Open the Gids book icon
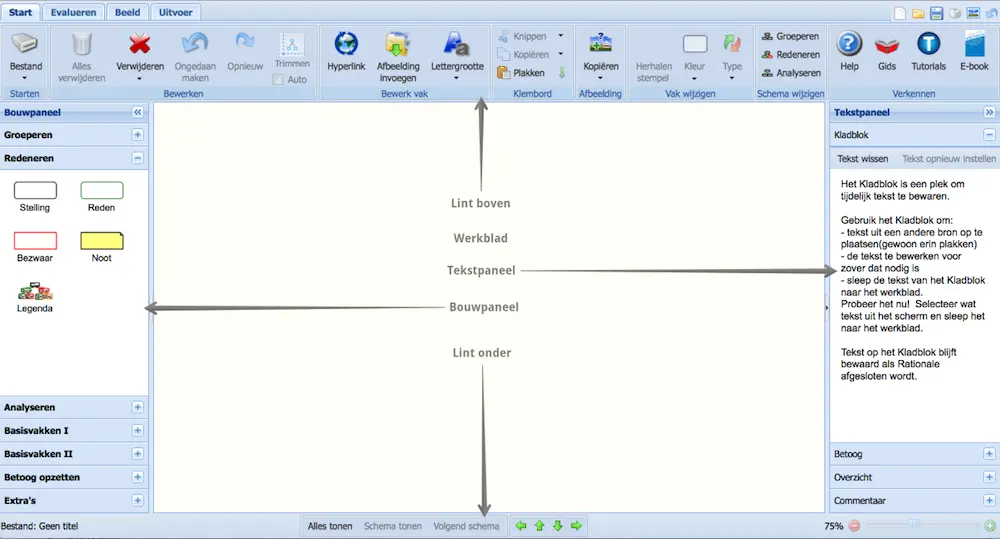1000x539 pixels. (x=886, y=45)
